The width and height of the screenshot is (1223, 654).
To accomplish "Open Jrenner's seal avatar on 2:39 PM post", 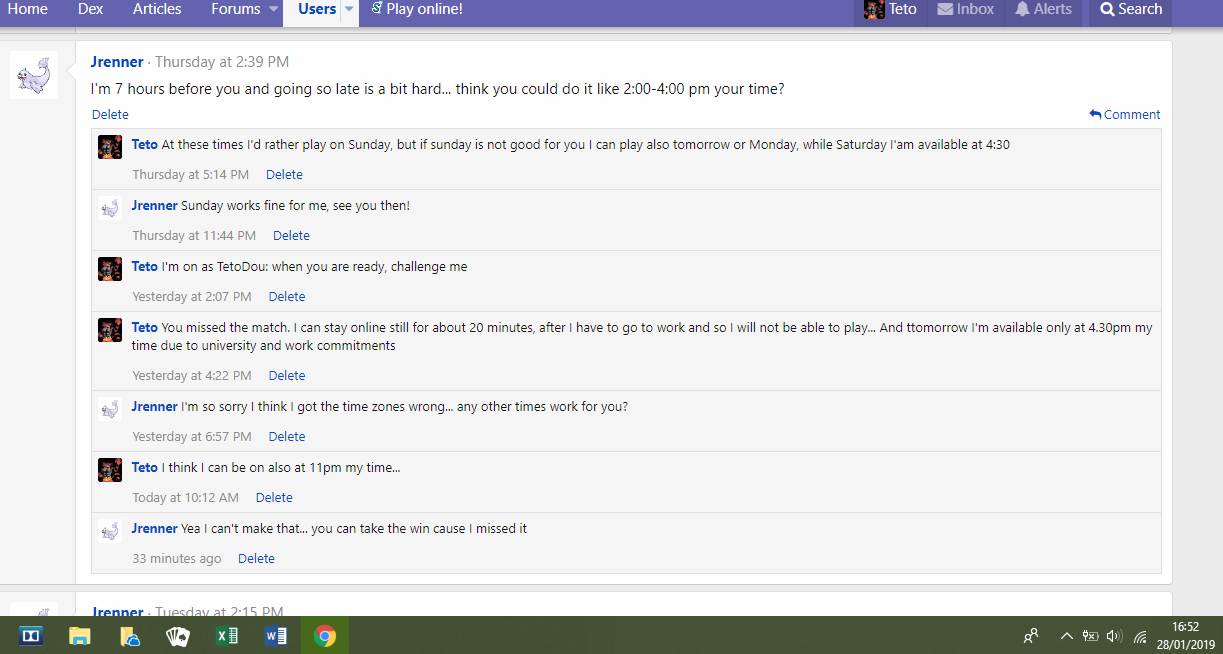I will point(34,75).
